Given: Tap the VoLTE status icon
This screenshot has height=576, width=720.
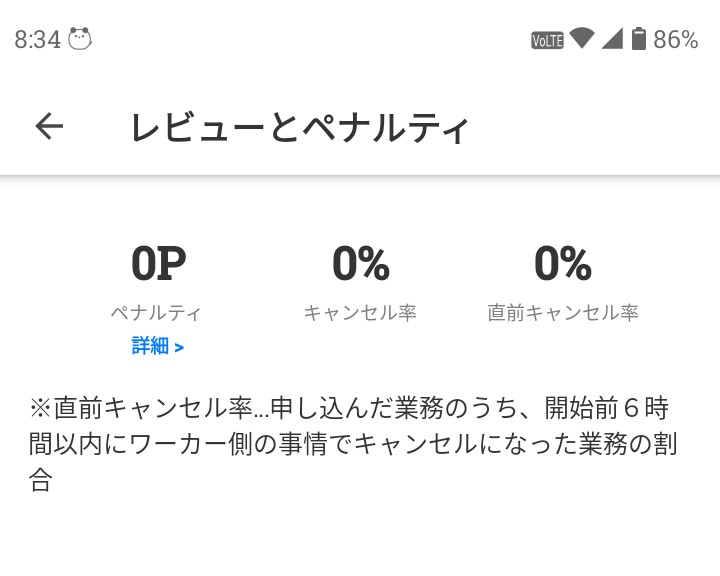Looking at the screenshot, I should click(547, 40).
